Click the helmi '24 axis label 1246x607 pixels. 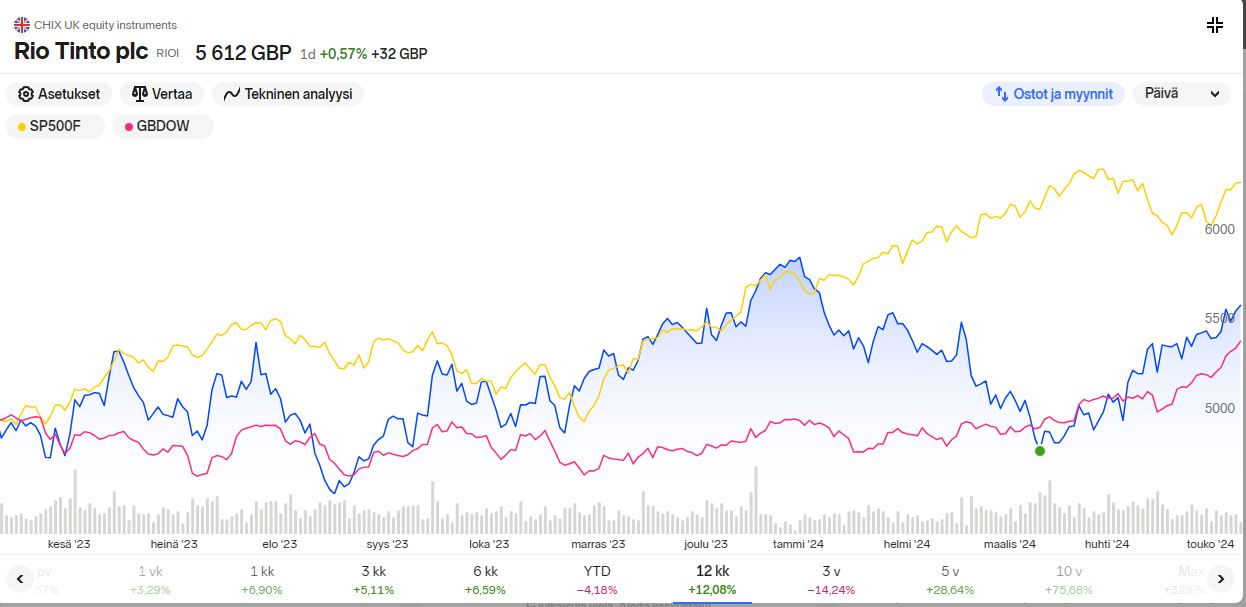pyautogui.click(x=907, y=544)
